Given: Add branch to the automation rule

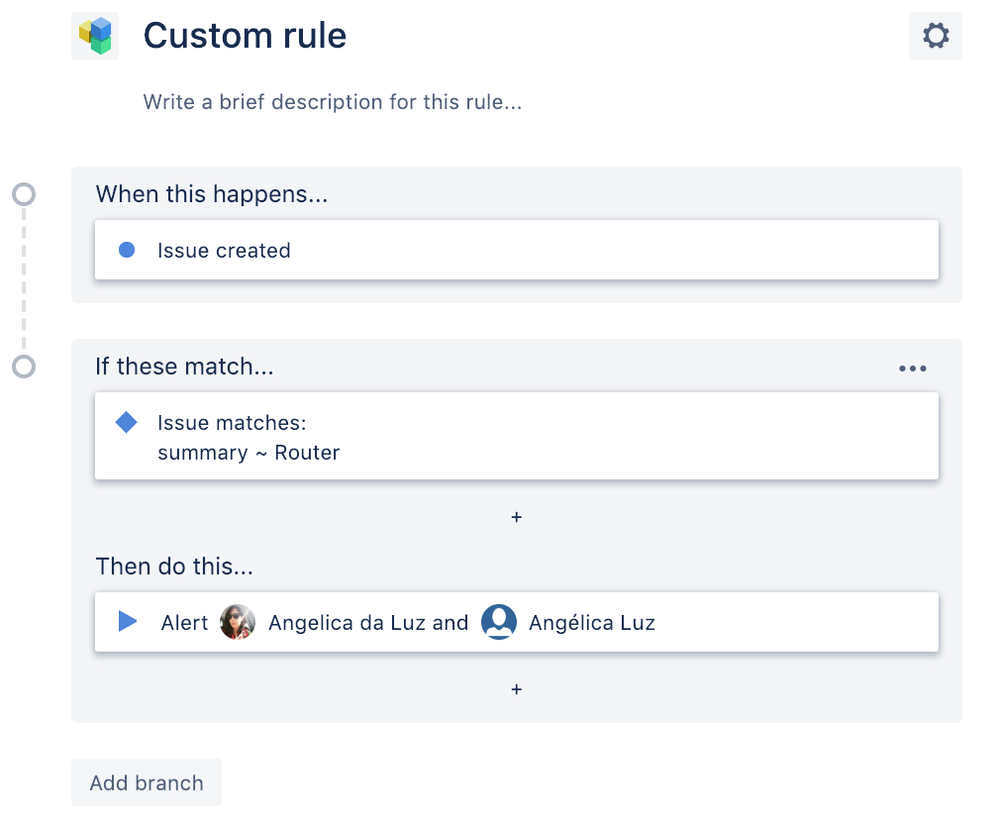Looking at the screenshot, I should coord(146,783).
